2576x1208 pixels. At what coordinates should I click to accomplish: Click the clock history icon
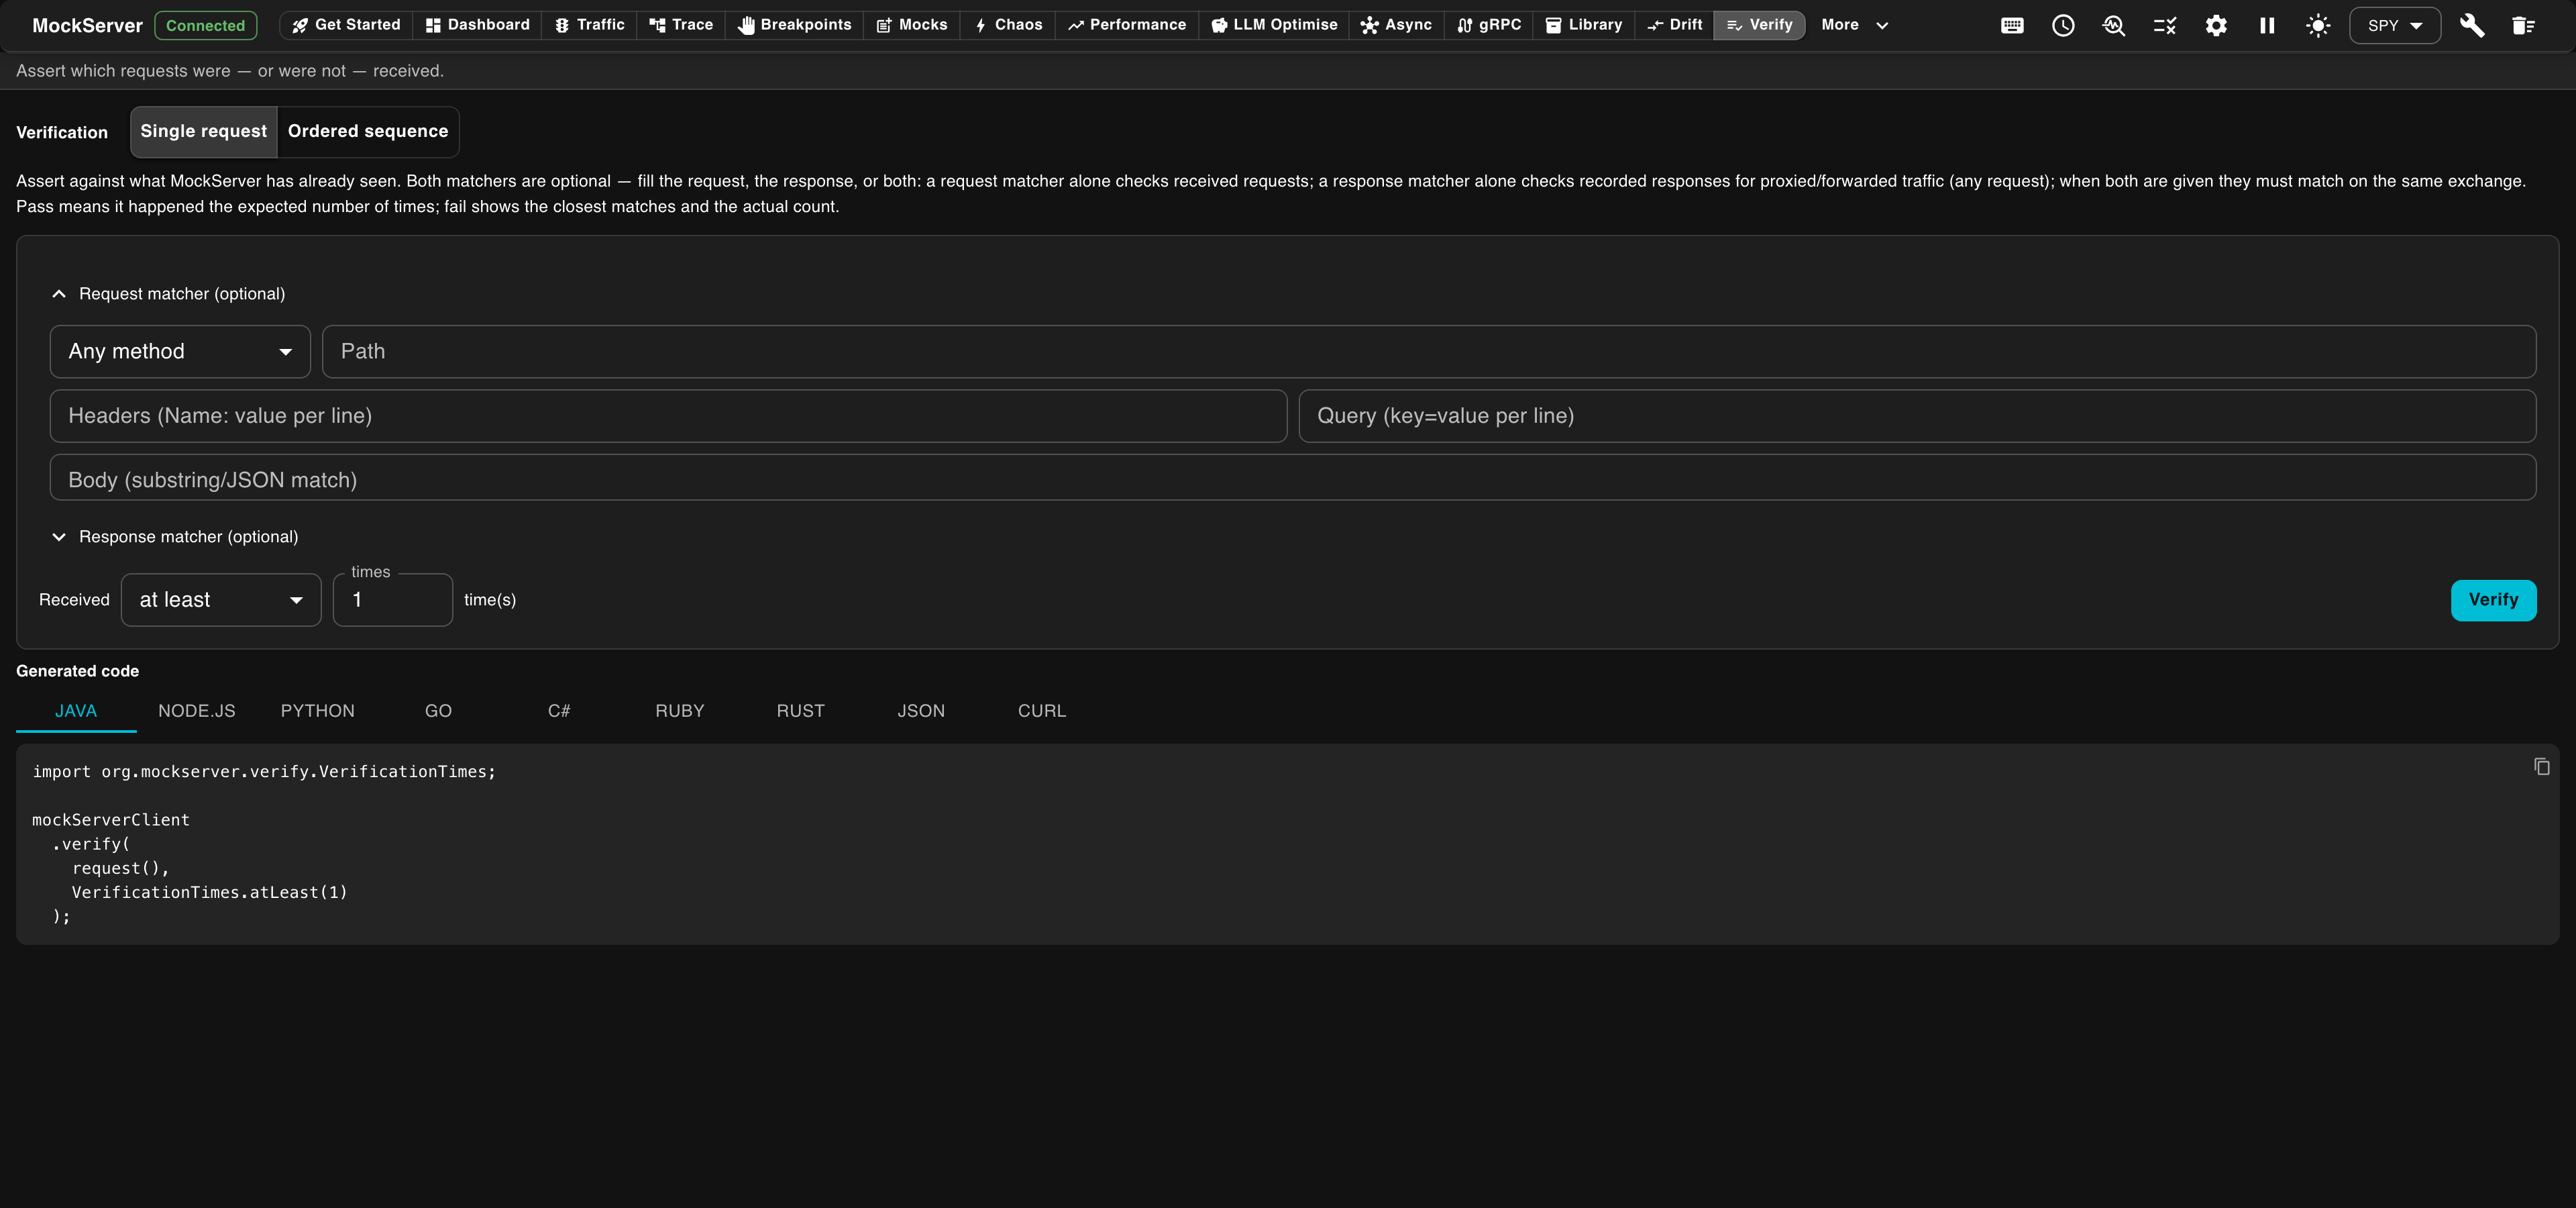coord(2063,26)
